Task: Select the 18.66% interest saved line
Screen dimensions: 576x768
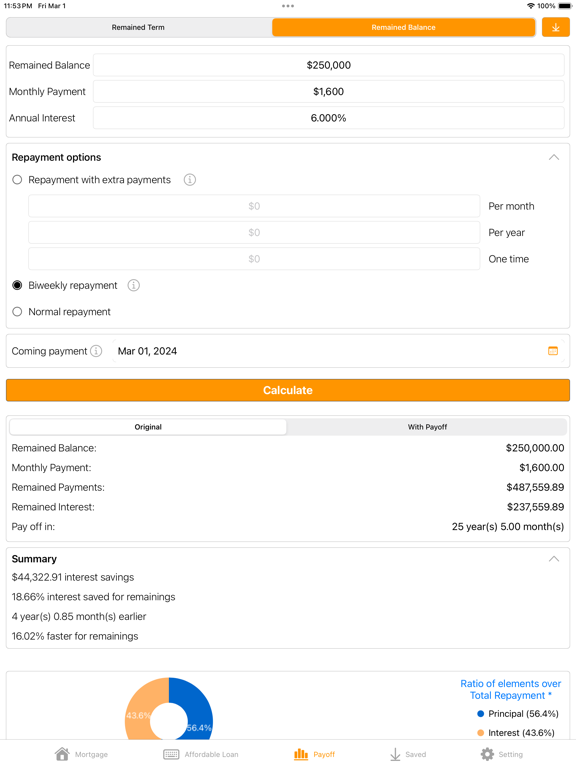Action: pyautogui.click(x=94, y=597)
